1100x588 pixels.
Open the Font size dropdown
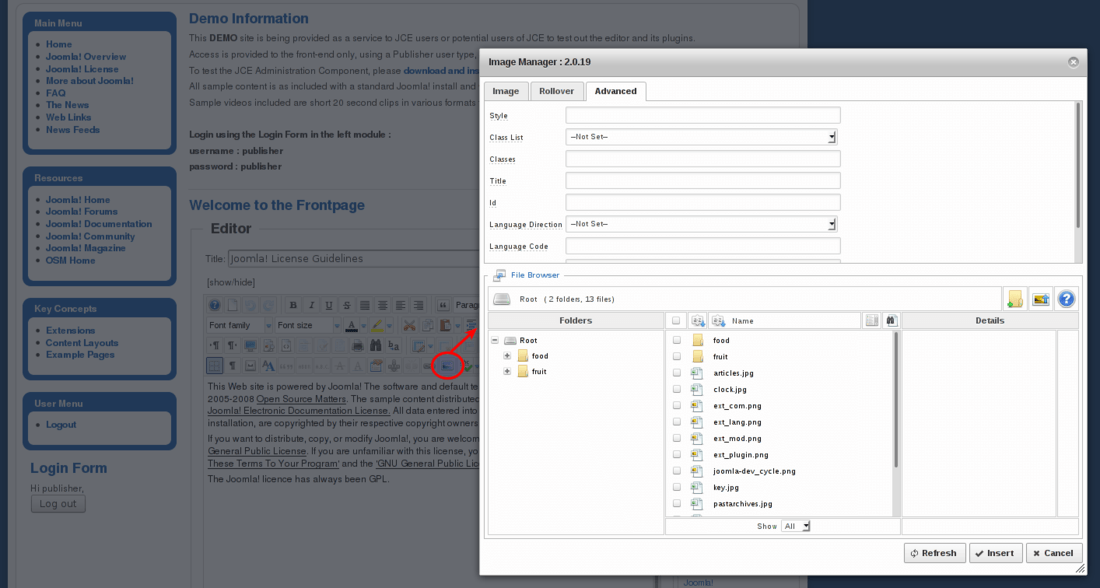(x=308, y=325)
